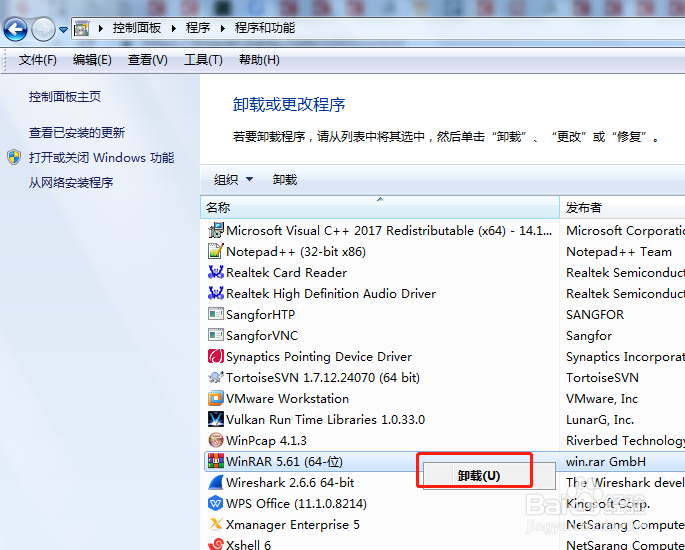This screenshot has width=685, height=550.
Task: Open 打开或关闭 Windows 功能 link
Action: click(x=101, y=158)
